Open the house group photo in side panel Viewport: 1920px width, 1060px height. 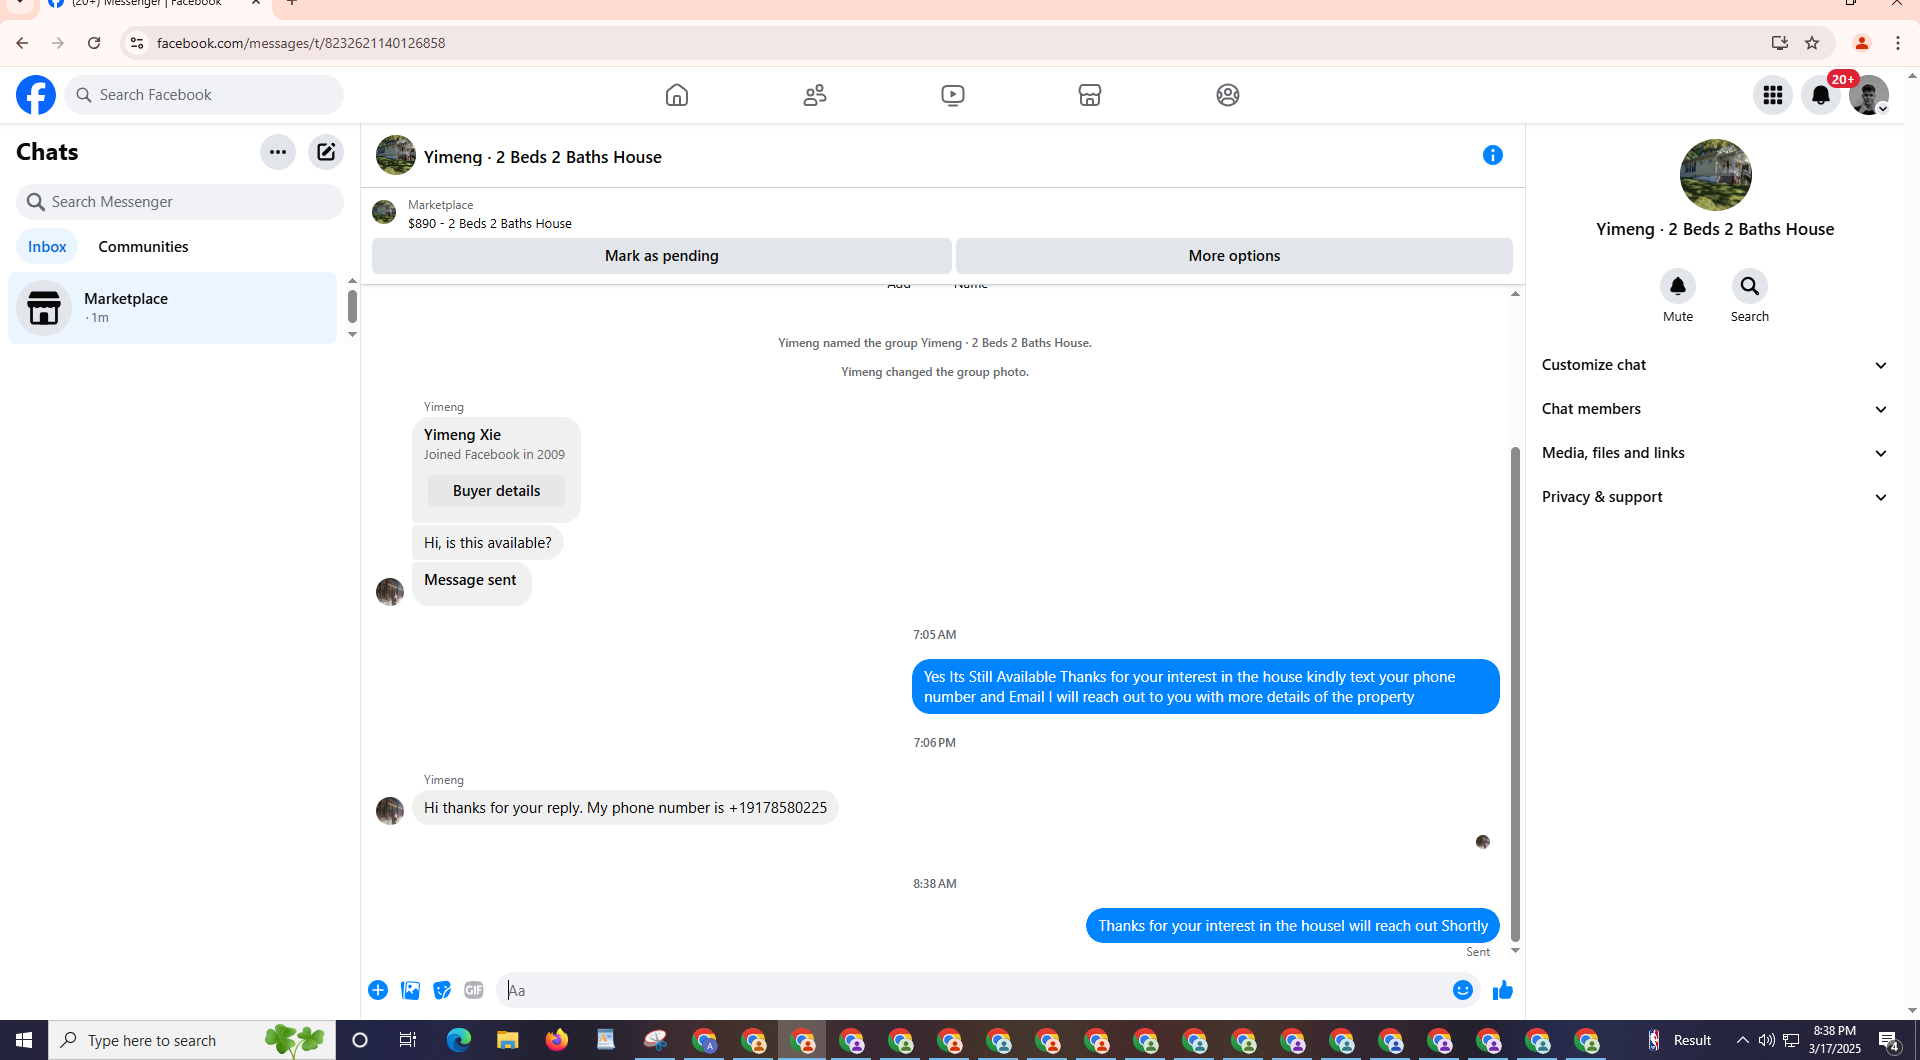pos(1716,175)
